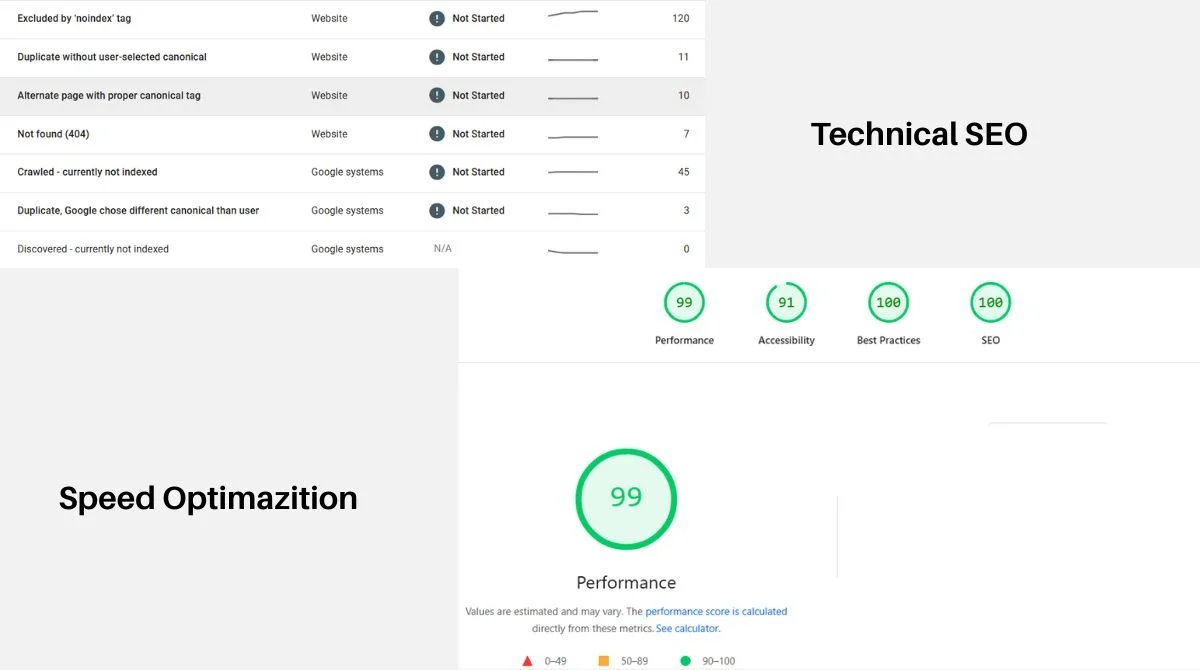1200x670 pixels.
Task: Open trend sparkline for 'Not found (404)' row
Action: click(x=573, y=135)
